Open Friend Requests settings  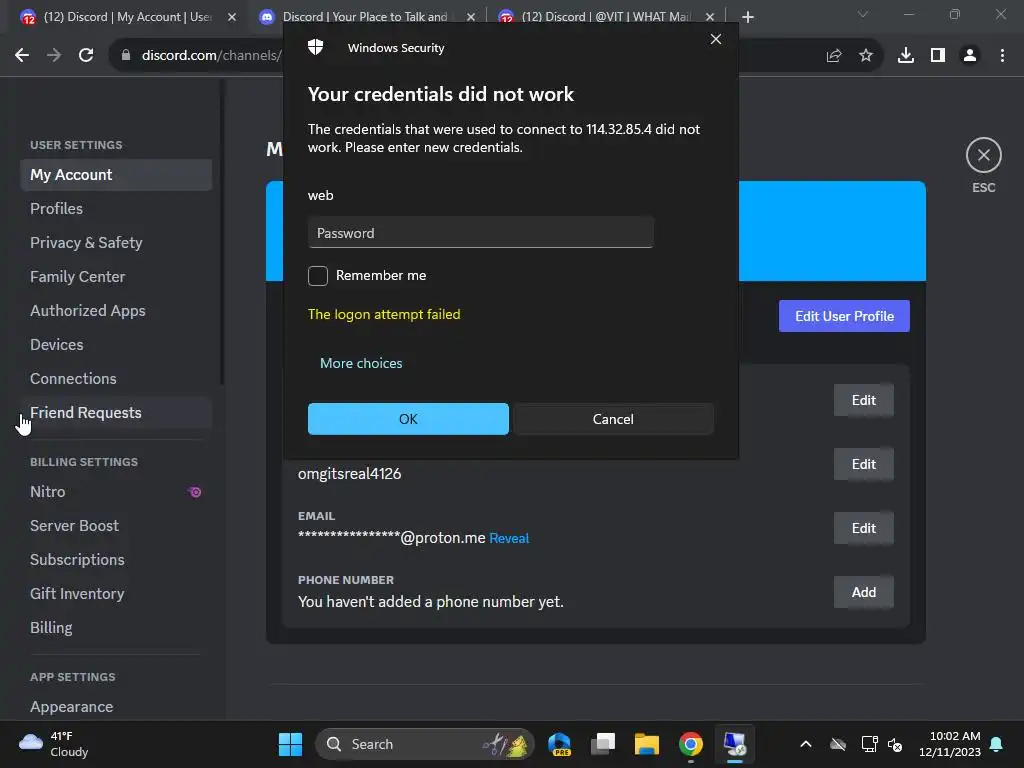pyautogui.click(x=116, y=413)
